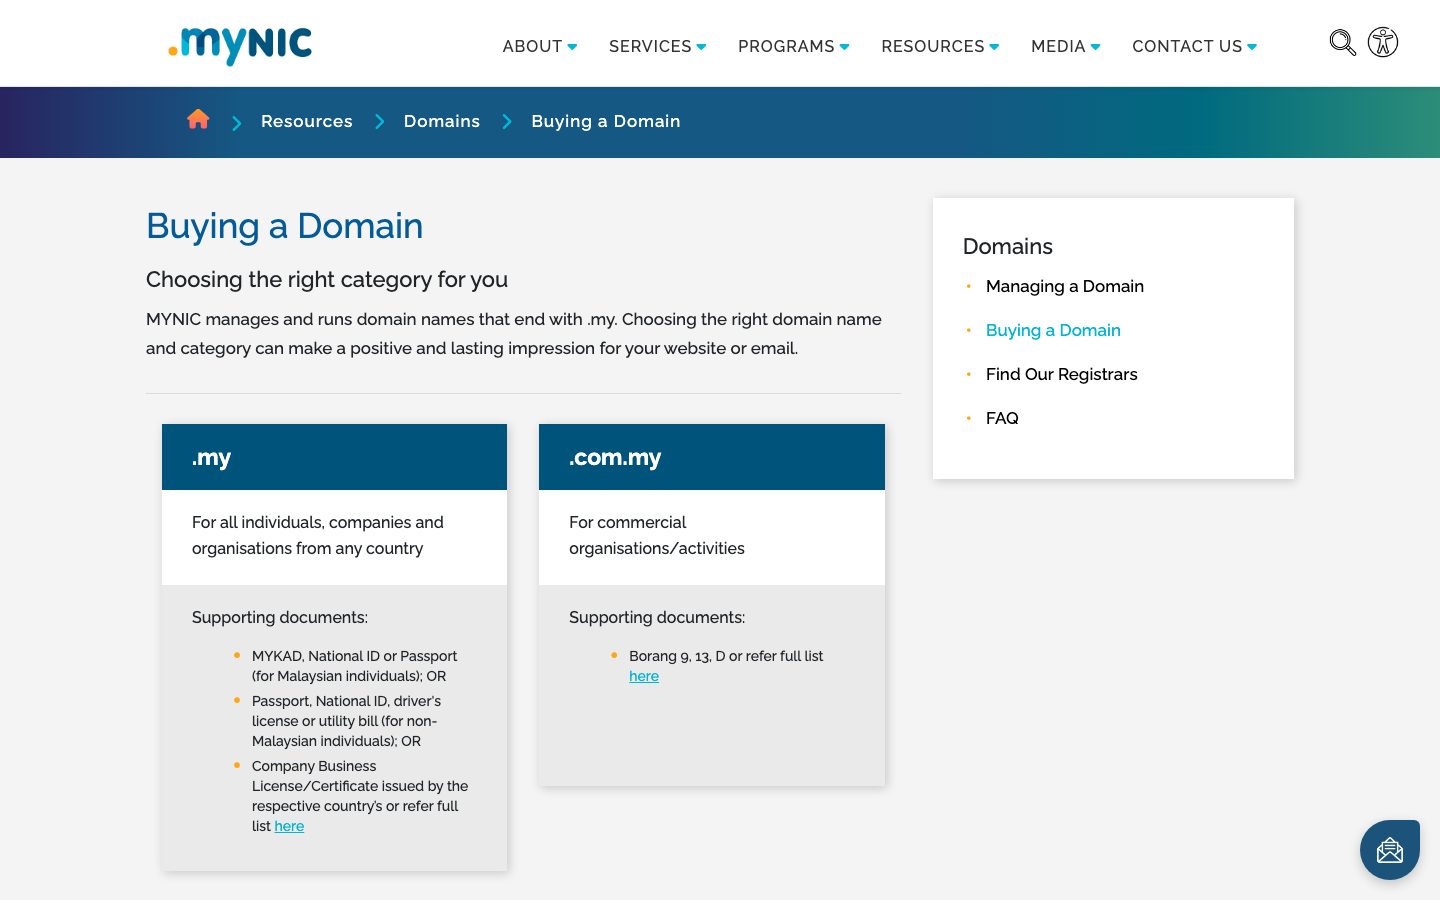Click the .my card header
The height and width of the screenshot is (900, 1440).
point(334,457)
